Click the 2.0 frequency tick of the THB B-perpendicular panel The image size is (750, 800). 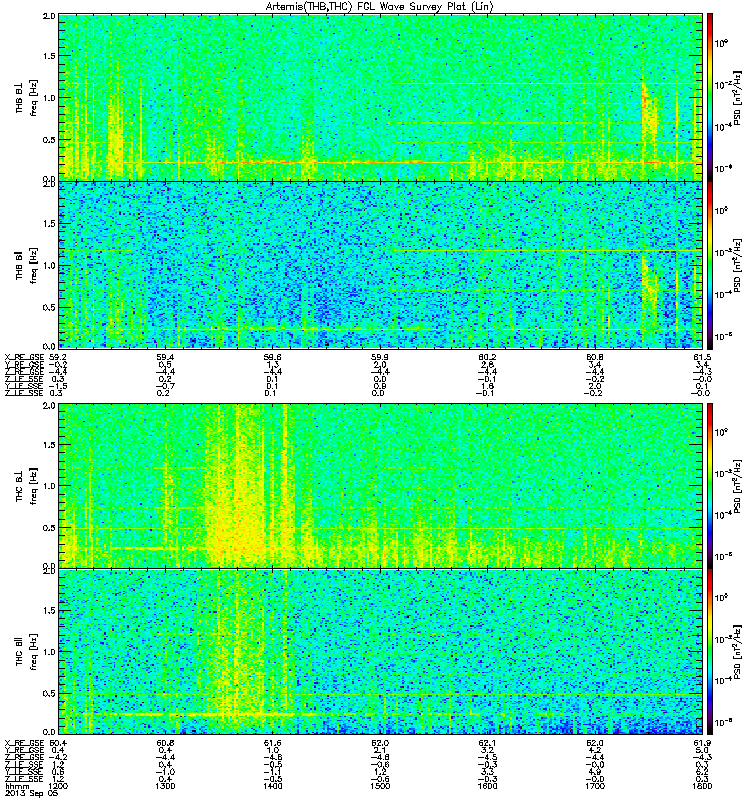coord(50,16)
